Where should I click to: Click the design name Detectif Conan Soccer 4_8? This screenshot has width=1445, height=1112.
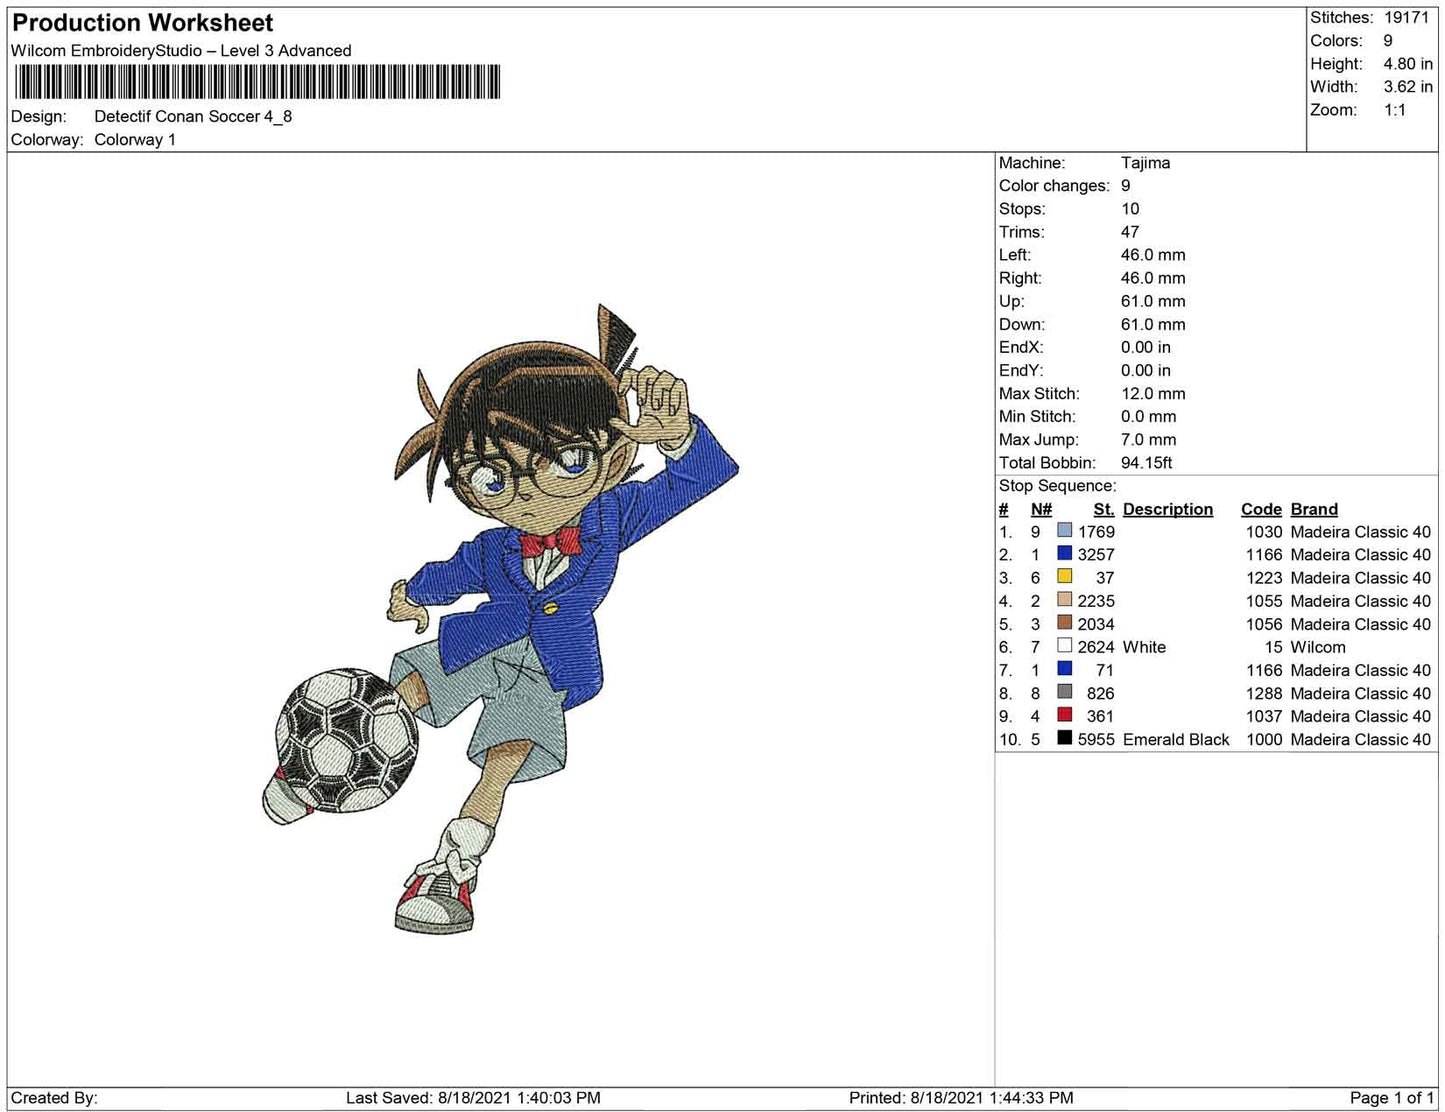pyautogui.click(x=193, y=116)
